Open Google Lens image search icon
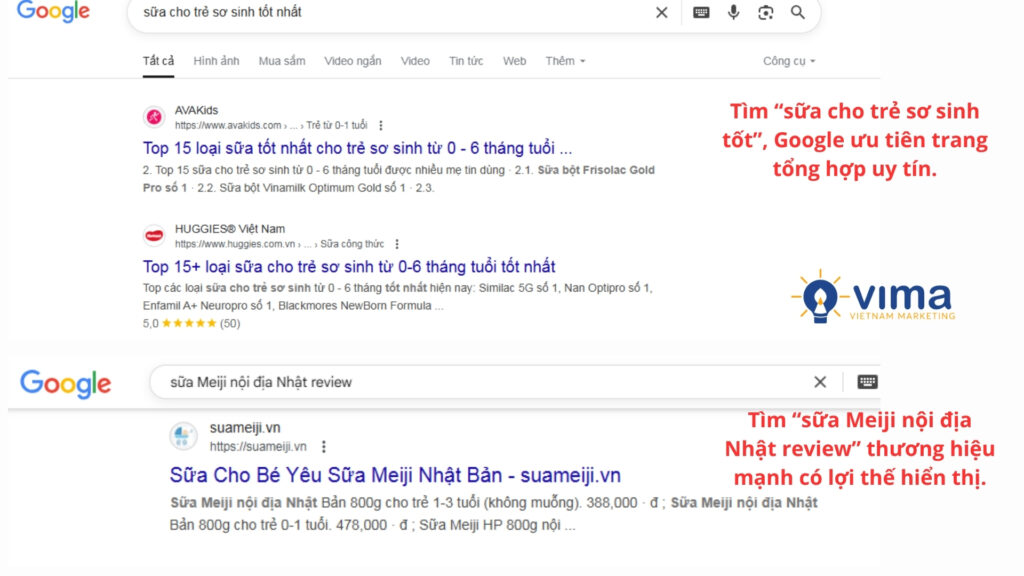Image resolution: width=1024 pixels, height=576 pixels. click(x=765, y=12)
